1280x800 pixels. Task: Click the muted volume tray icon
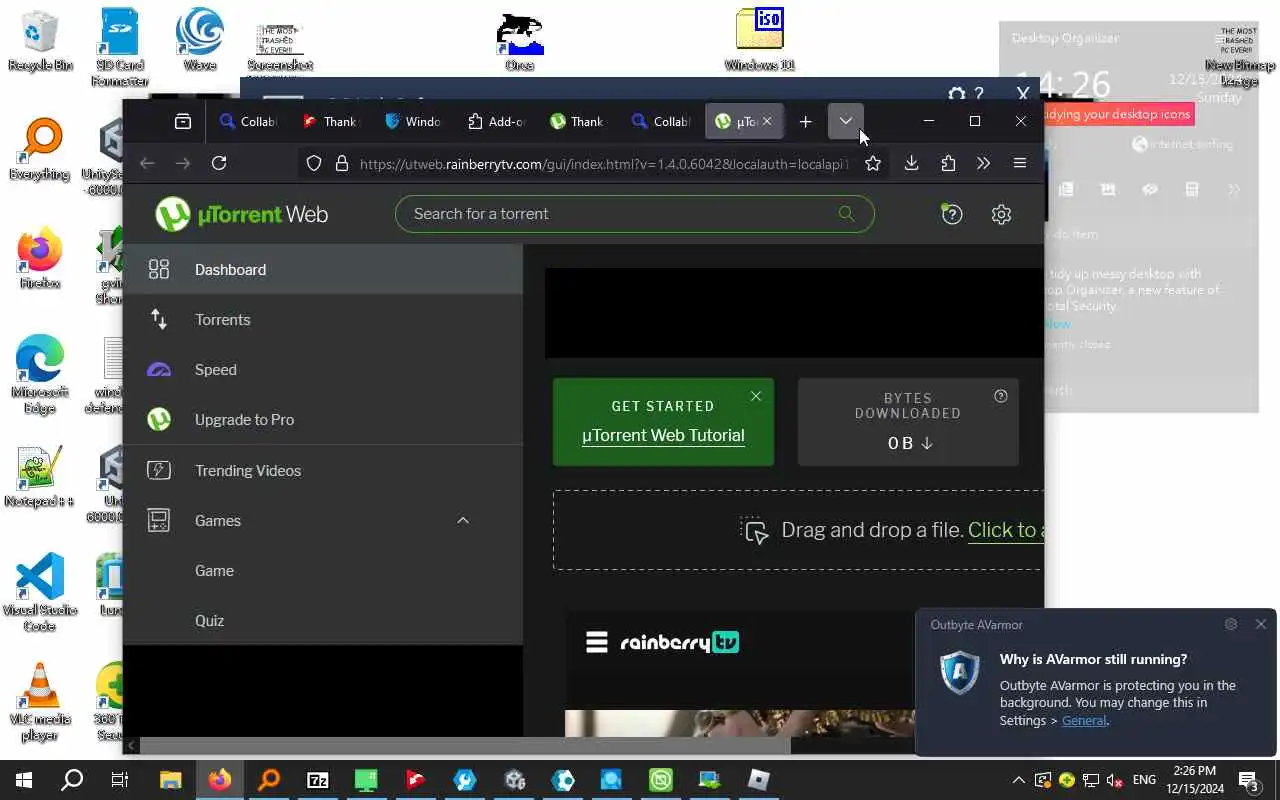click(x=1114, y=780)
